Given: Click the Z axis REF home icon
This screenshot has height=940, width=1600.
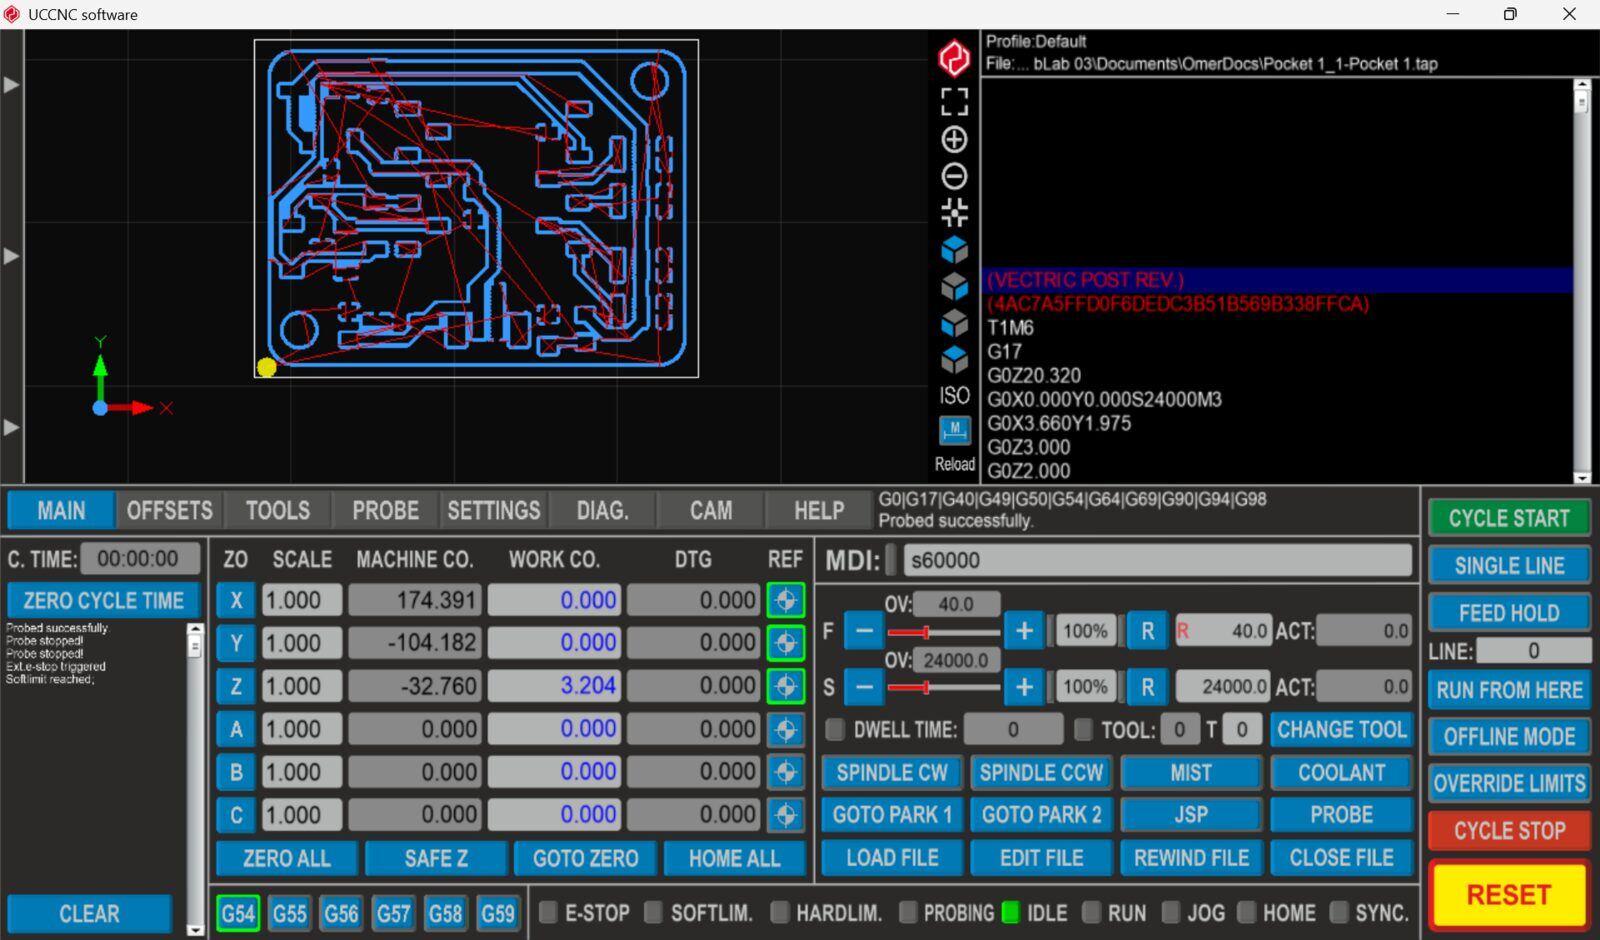Looking at the screenshot, I should coord(786,686).
